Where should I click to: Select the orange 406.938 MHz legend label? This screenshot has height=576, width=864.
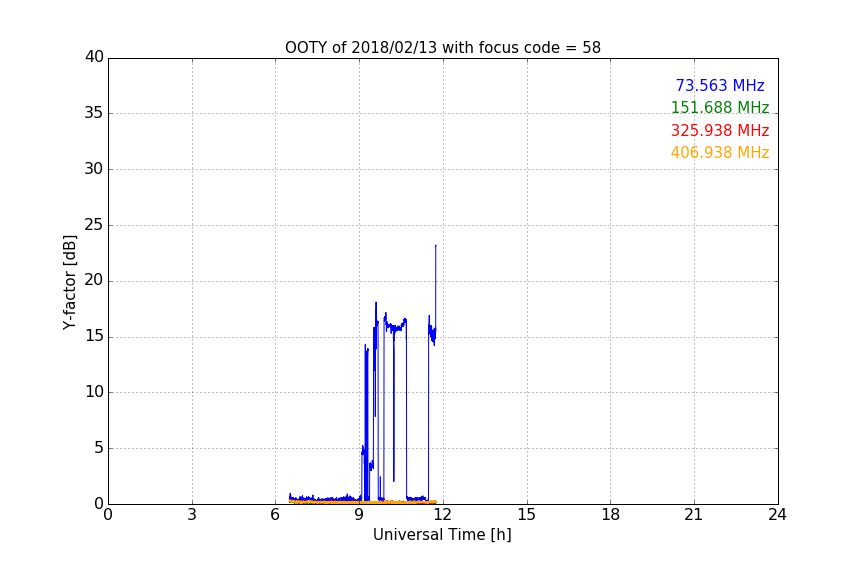pyautogui.click(x=720, y=153)
